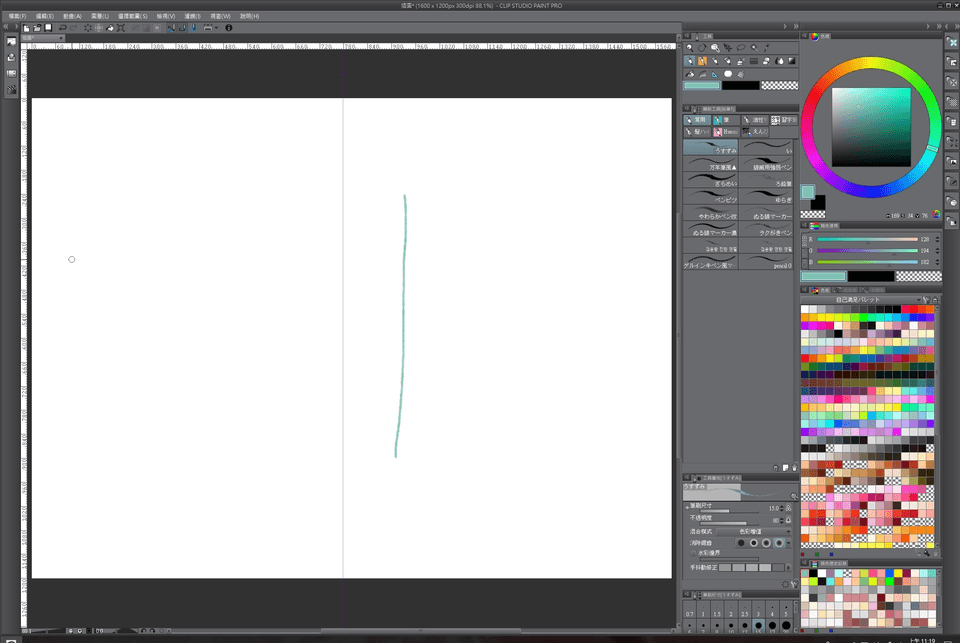The height and width of the screenshot is (643, 960).
Task: Click magnifier icon on brush stroke preview
Action: (x=794, y=496)
